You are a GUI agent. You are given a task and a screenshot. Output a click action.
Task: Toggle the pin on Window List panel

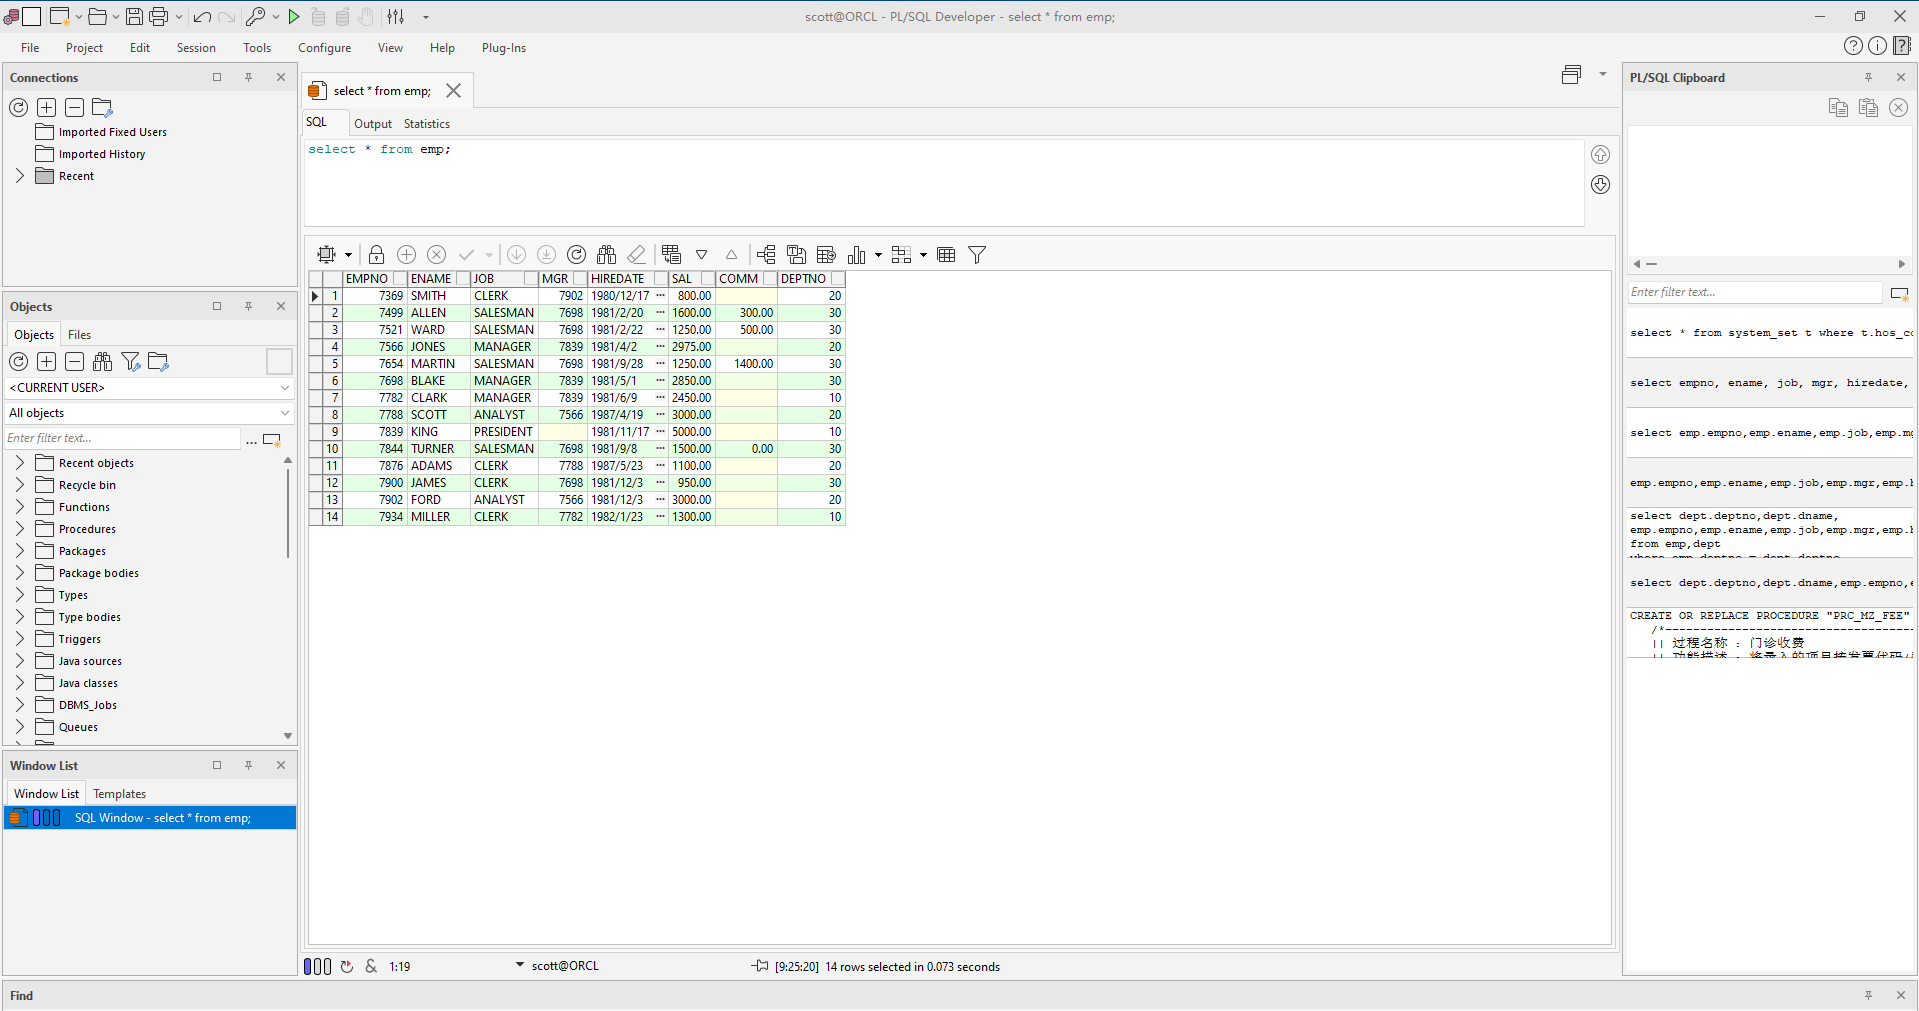(249, 765)
